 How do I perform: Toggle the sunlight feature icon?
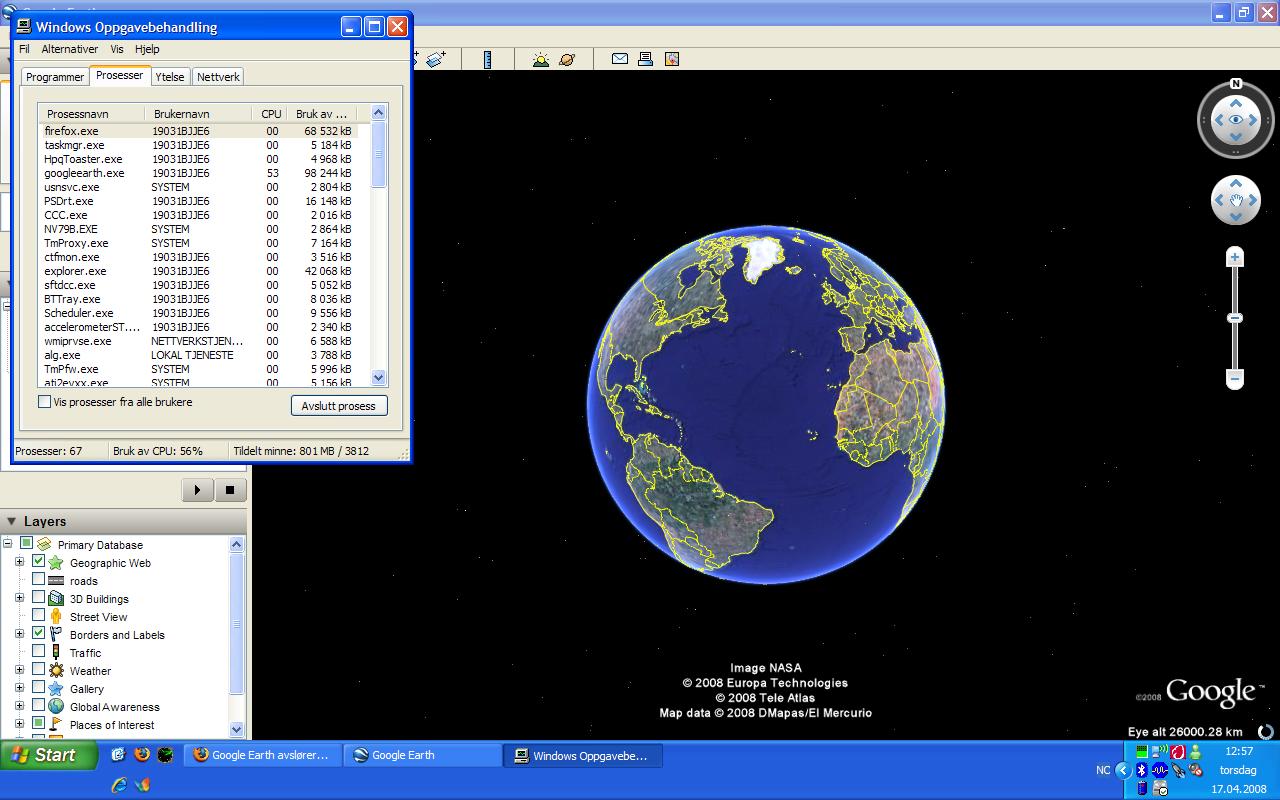tap(541, 59)
